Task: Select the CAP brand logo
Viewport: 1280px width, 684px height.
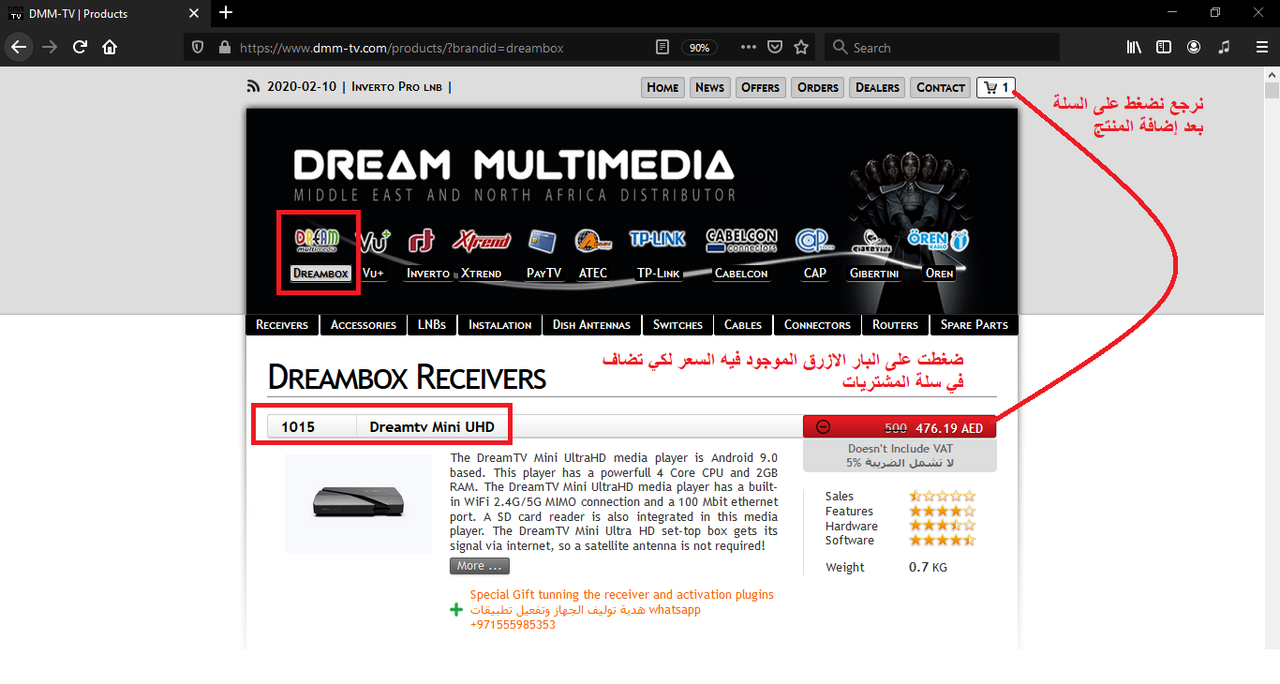Action: click(x=814, y=241)
